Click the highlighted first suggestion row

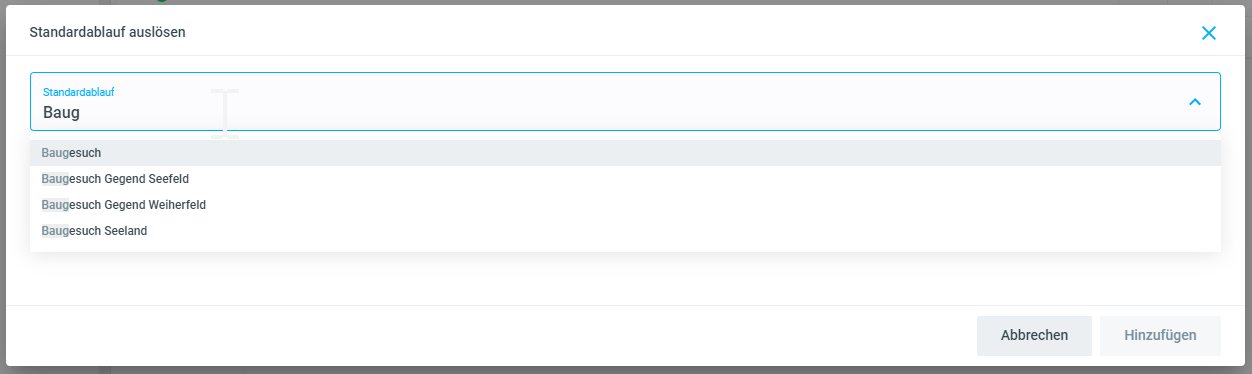(625, 153)
